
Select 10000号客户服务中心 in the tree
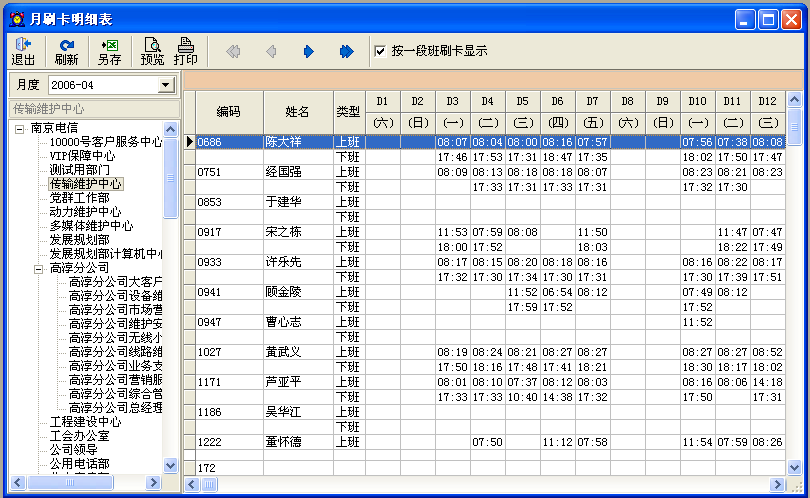[105, 143]
